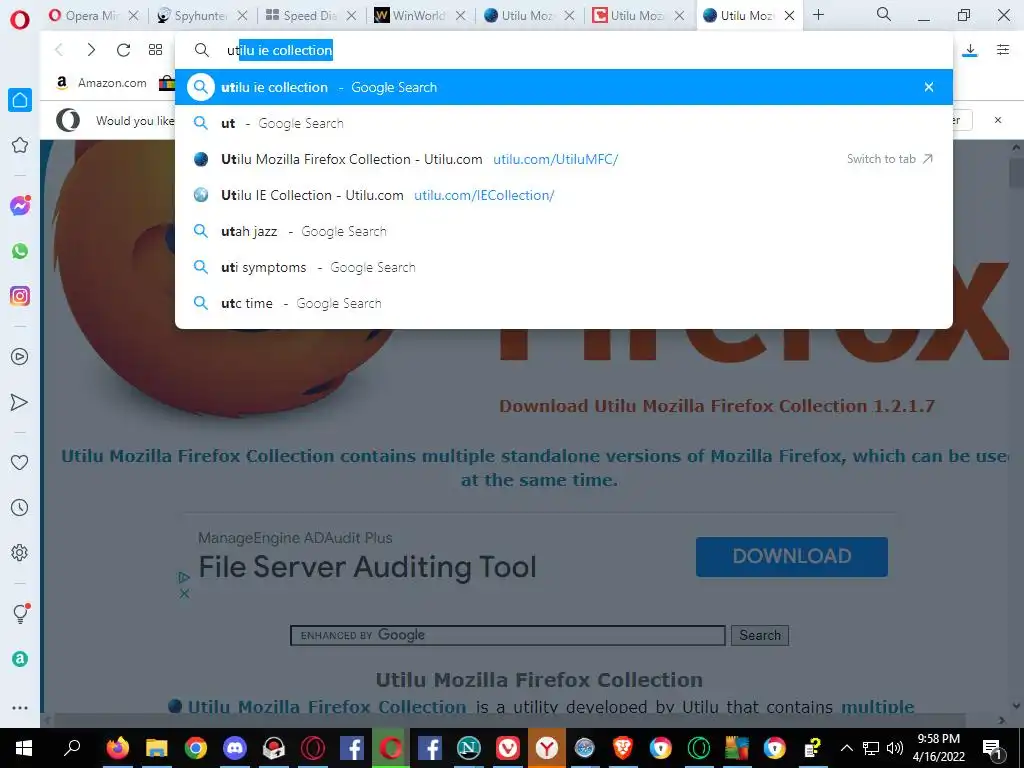This screenshot has height=768, width=1024.
Task: Open the green 'a' extension in sidebar
Action: 20,659
